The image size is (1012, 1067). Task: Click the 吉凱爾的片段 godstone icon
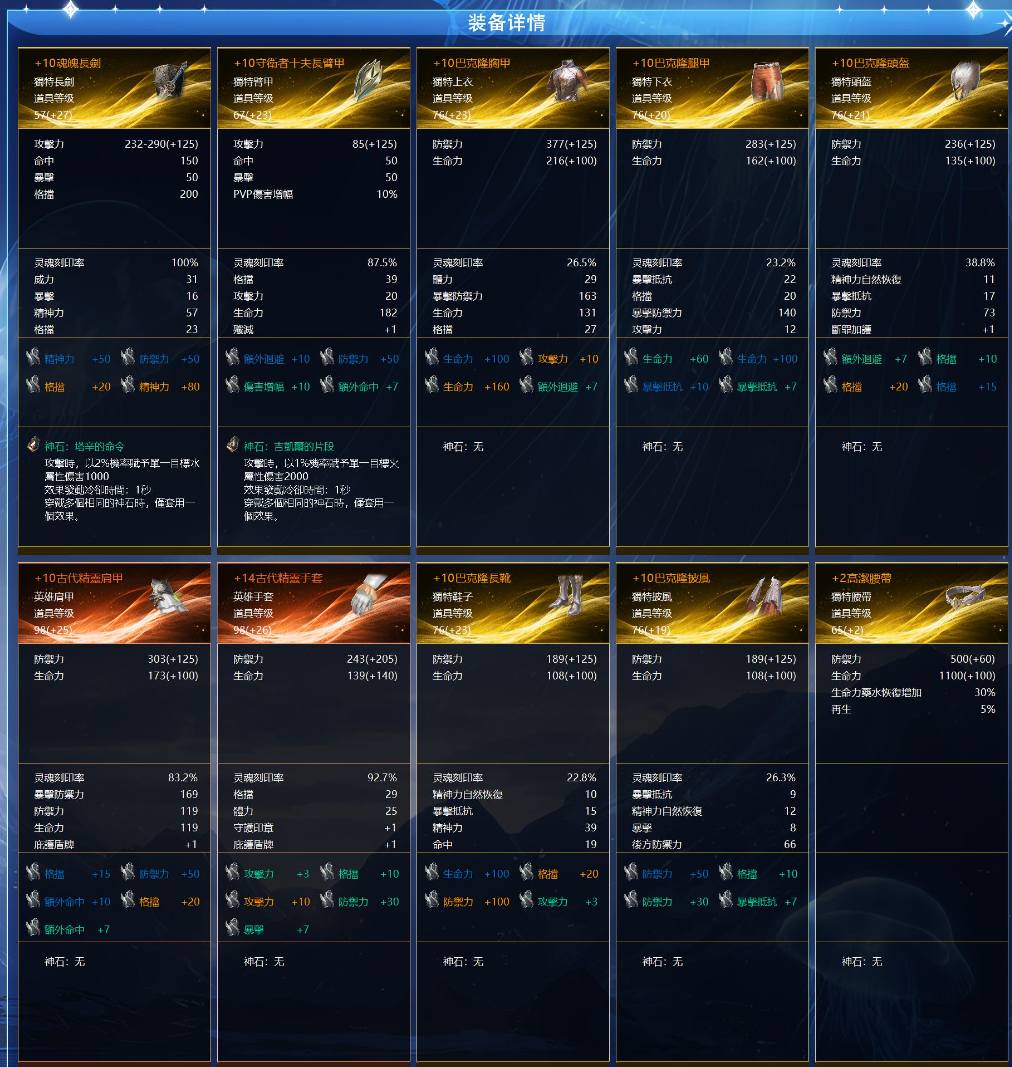232,446
